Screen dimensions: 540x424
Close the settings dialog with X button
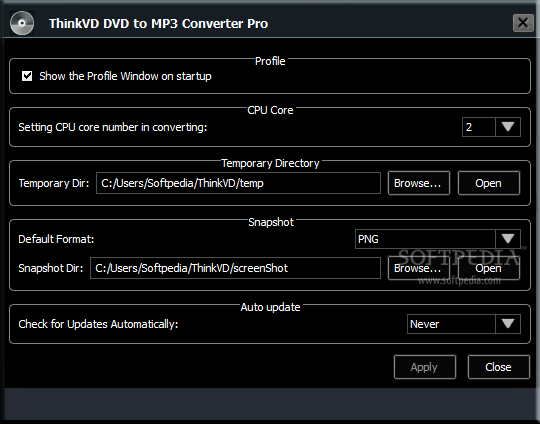[x=523, y=23]
